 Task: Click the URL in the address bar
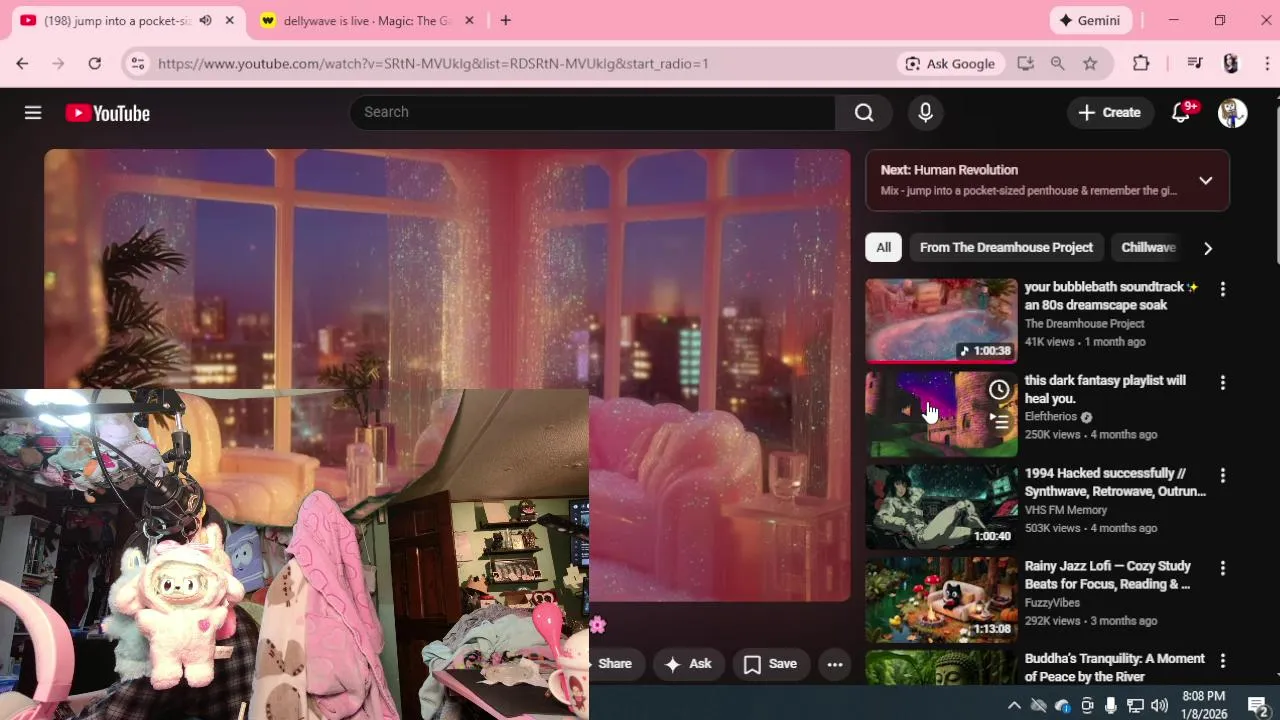433,63
